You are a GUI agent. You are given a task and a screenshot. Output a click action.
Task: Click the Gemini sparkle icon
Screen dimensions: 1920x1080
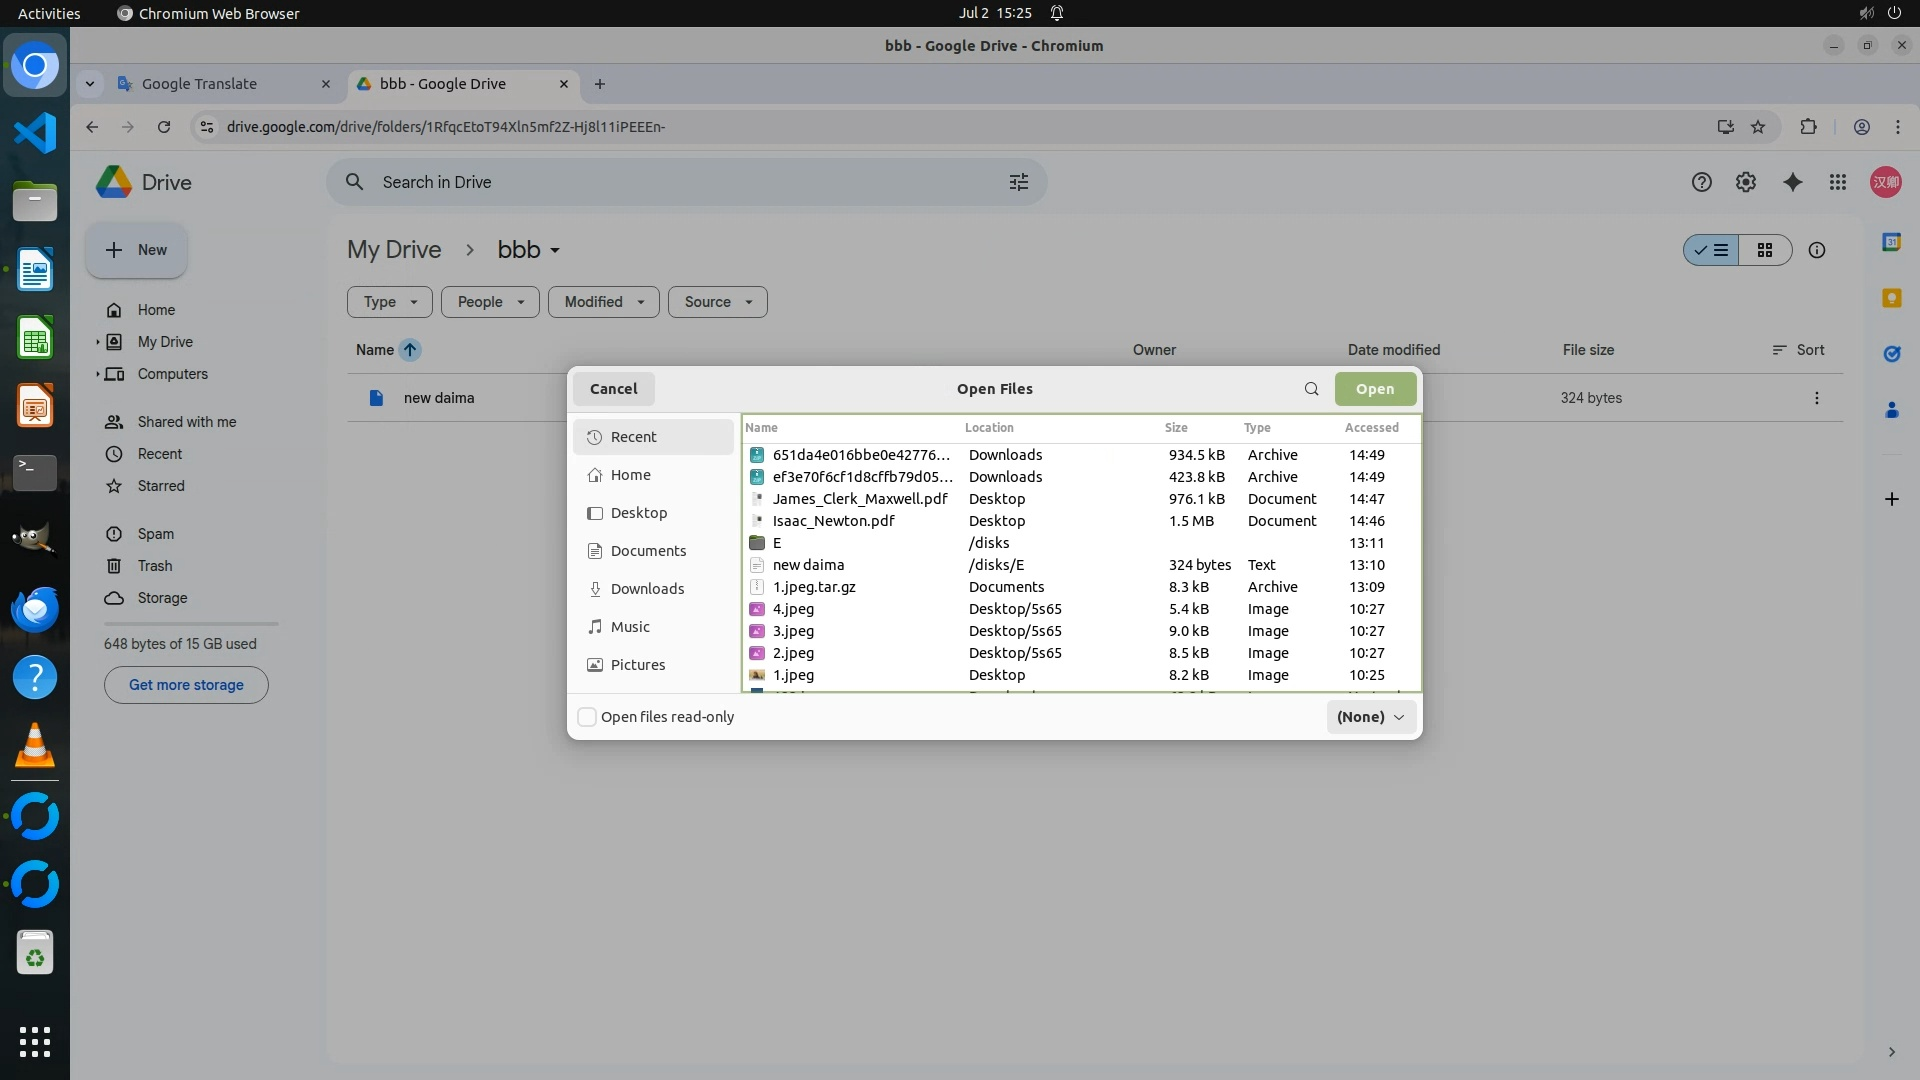tap(1792, 182)
